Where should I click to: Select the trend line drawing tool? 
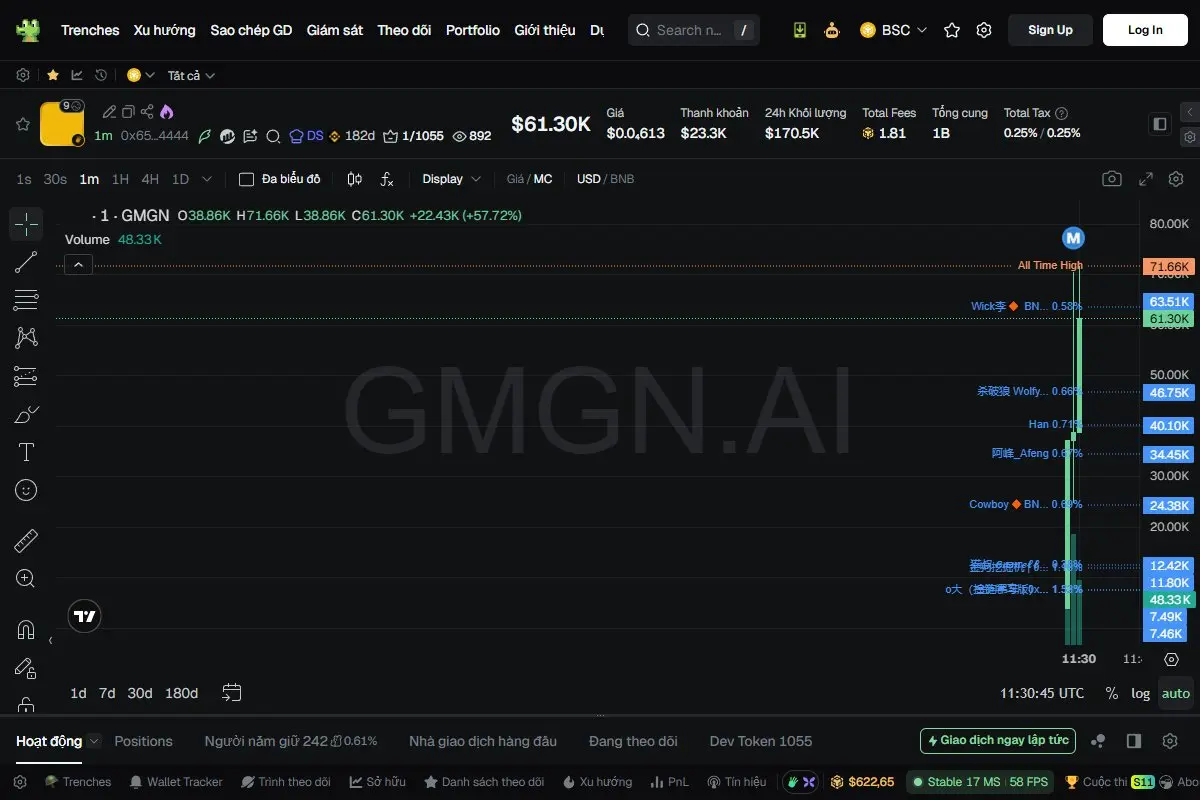[26, 262]
